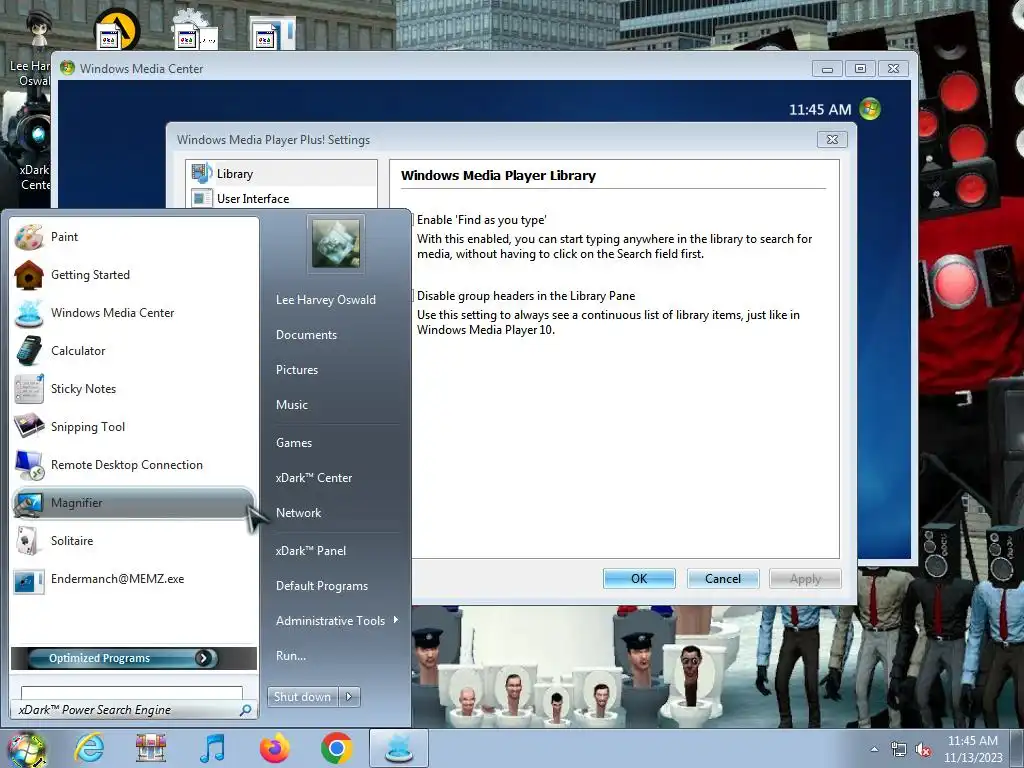Image resolution: width=1024 pixels, height=768 pixels.
Task: Click the user account picture in Start menu
Action: [336, 244]
